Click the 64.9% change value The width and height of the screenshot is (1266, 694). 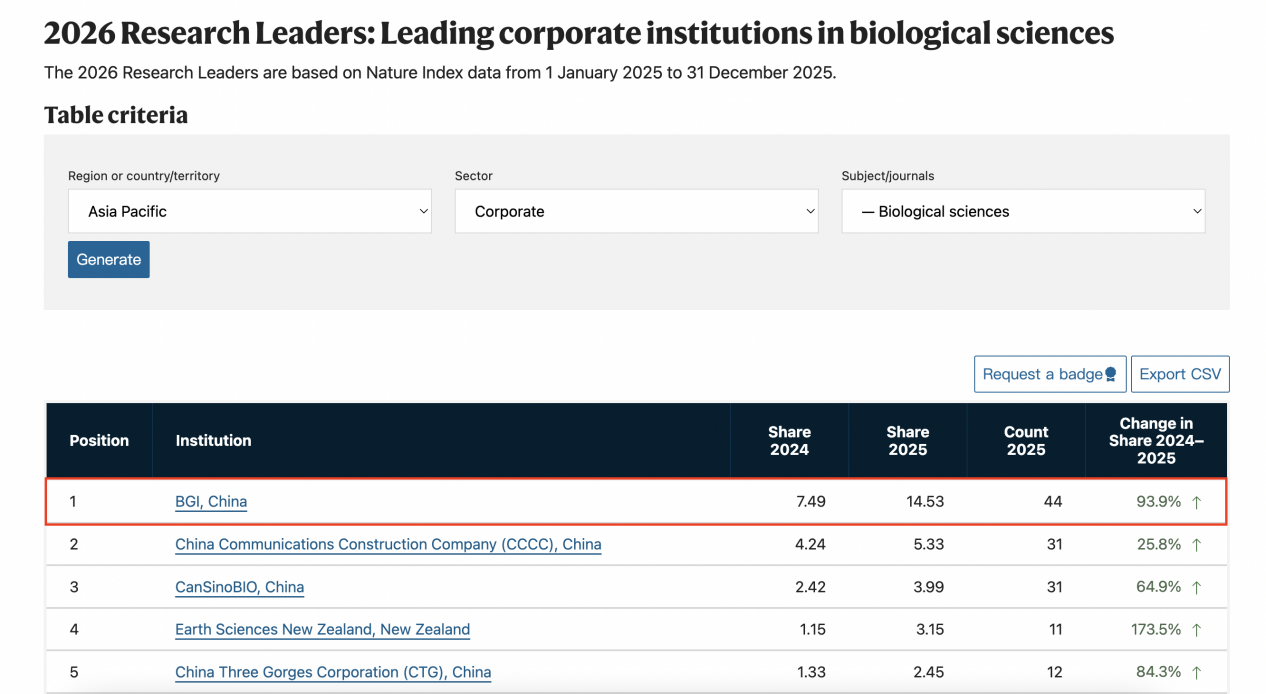pyautogui.click(x=1158, y=587)
